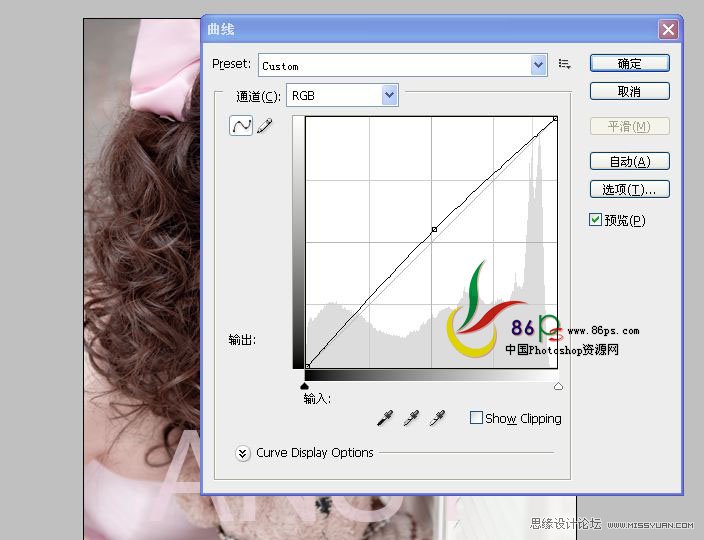Click the white point input slider
Image resolution: width=704 pixels, height=540 pixels.
pyautogui.click(x=558, y=386)
